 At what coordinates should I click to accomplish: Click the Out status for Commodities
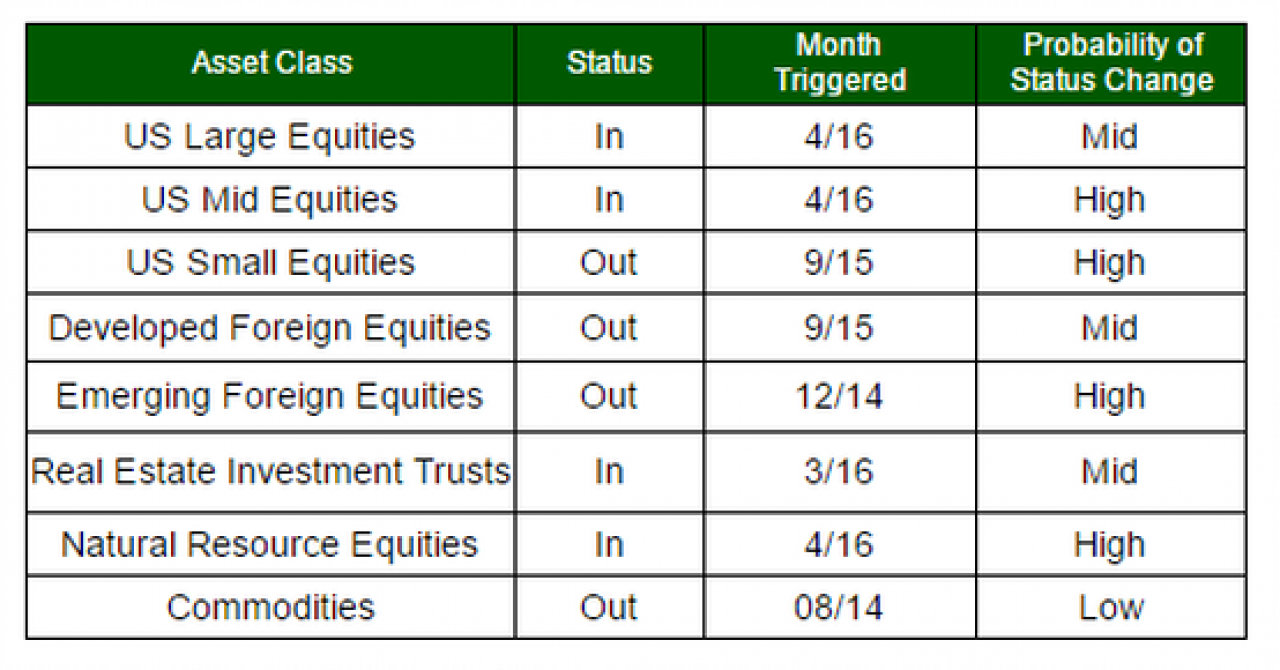[x=609, y=607]
